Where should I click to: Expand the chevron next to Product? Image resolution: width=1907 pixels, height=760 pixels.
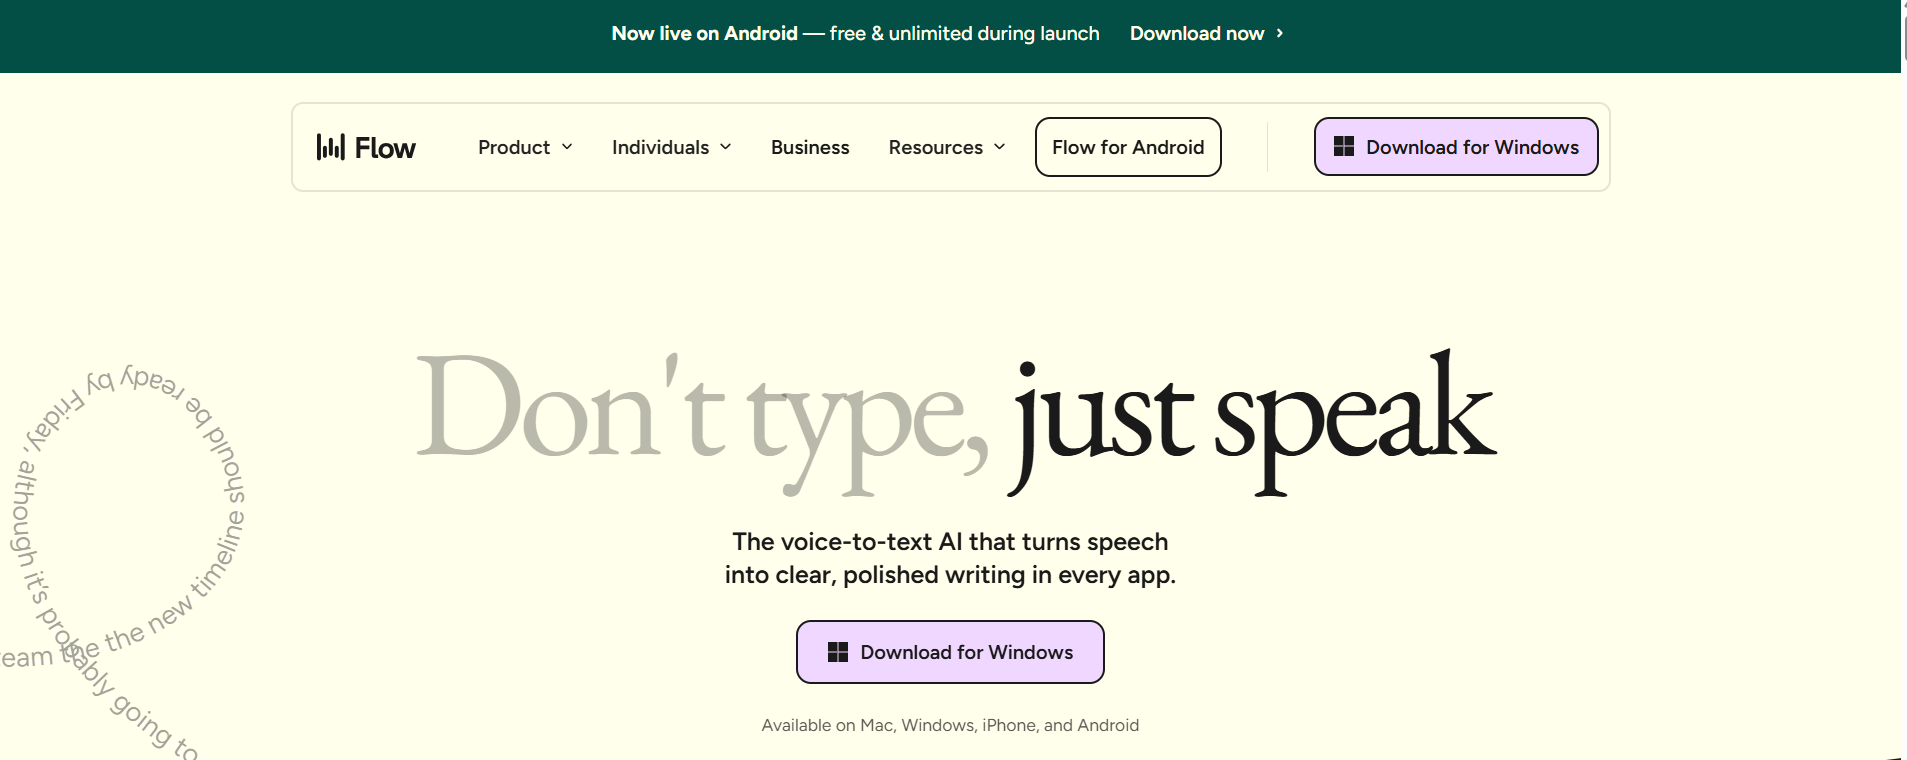(x=567, y=147)
